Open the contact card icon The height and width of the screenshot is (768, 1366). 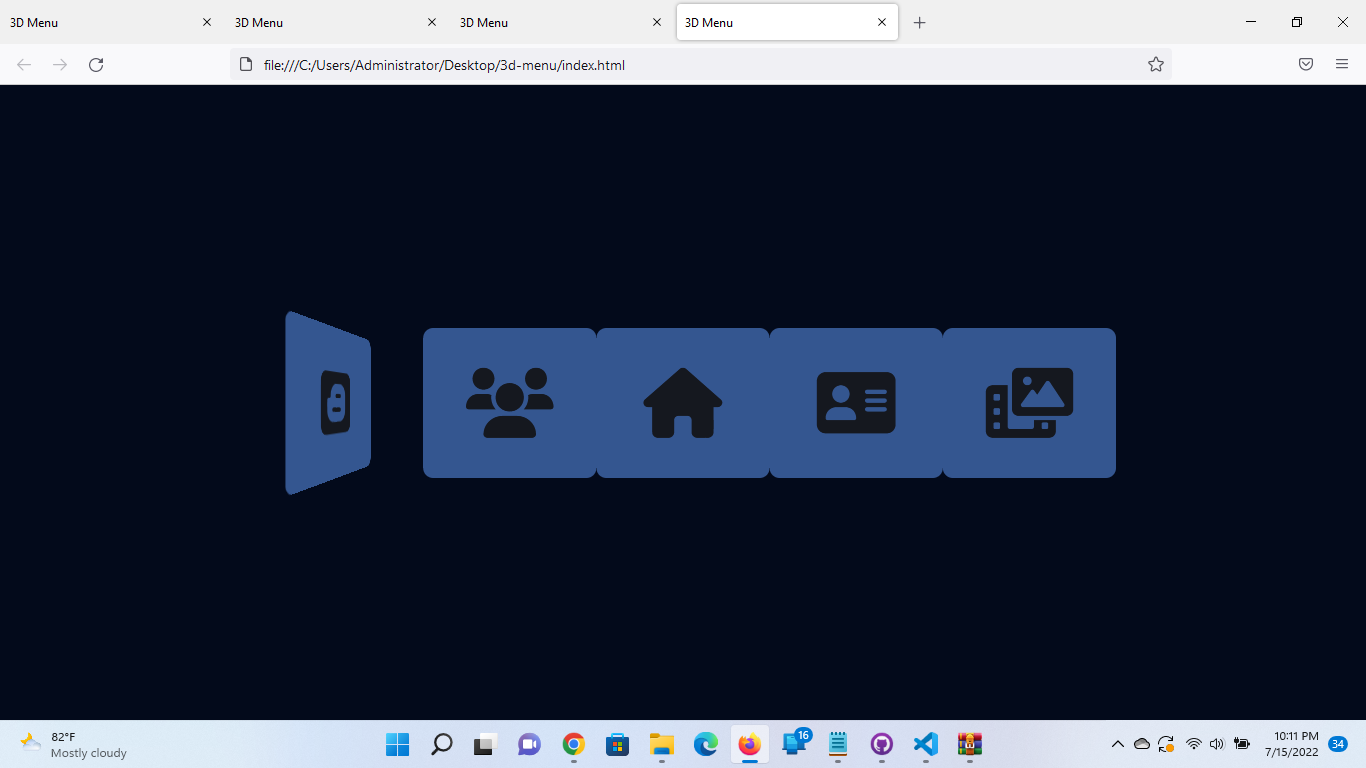(856, 402)
